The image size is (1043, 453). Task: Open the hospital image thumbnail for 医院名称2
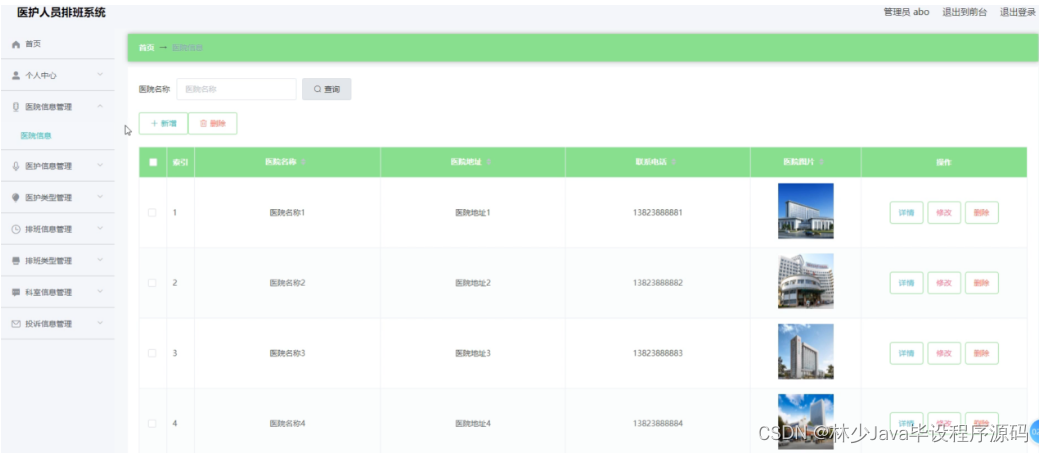coord(806,281)
